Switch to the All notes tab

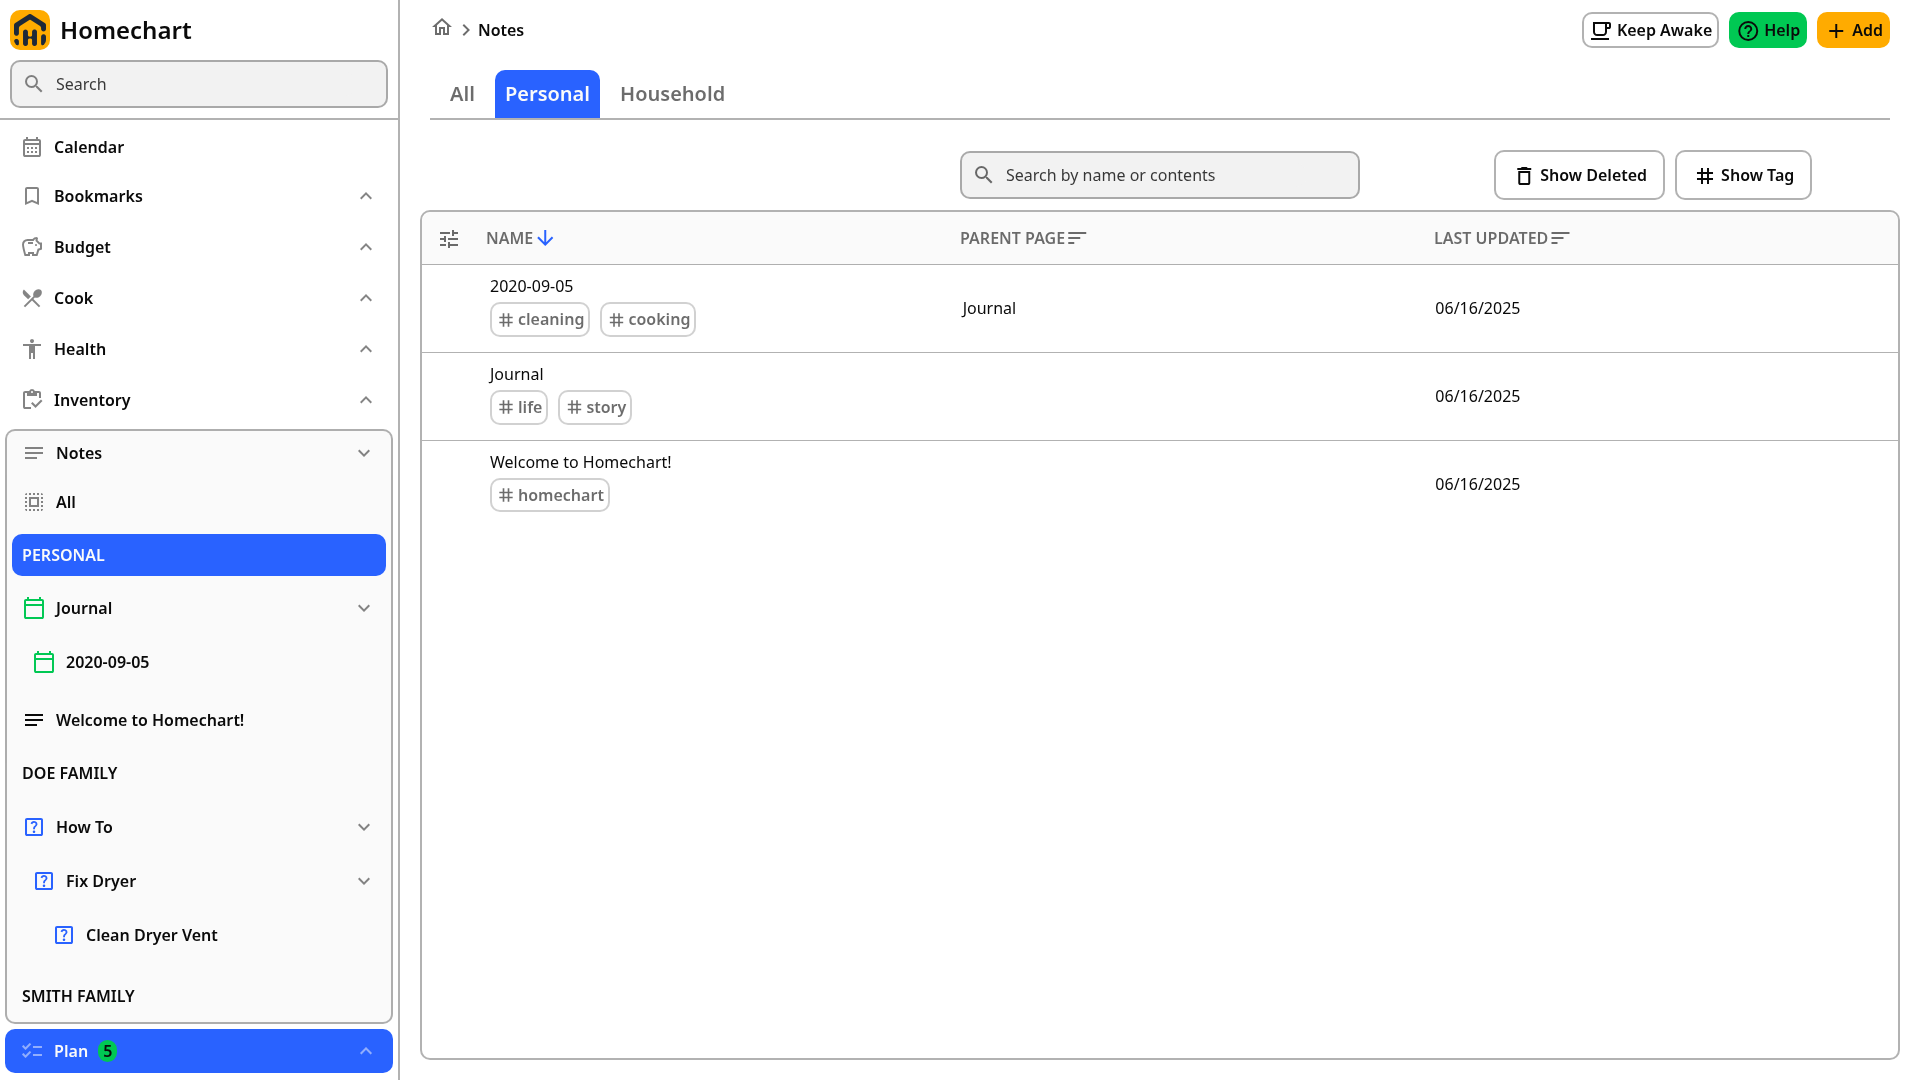point(462,94)
